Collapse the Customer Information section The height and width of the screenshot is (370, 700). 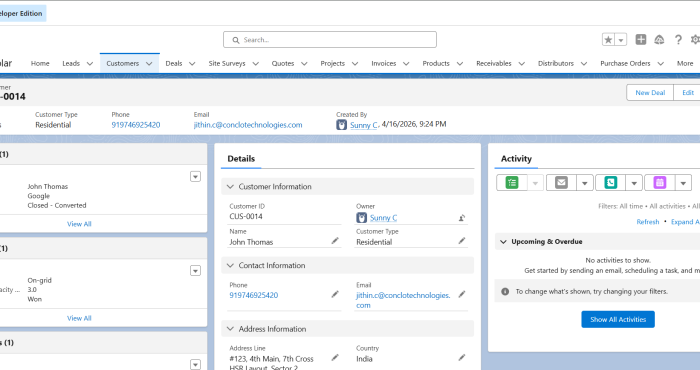230,187
